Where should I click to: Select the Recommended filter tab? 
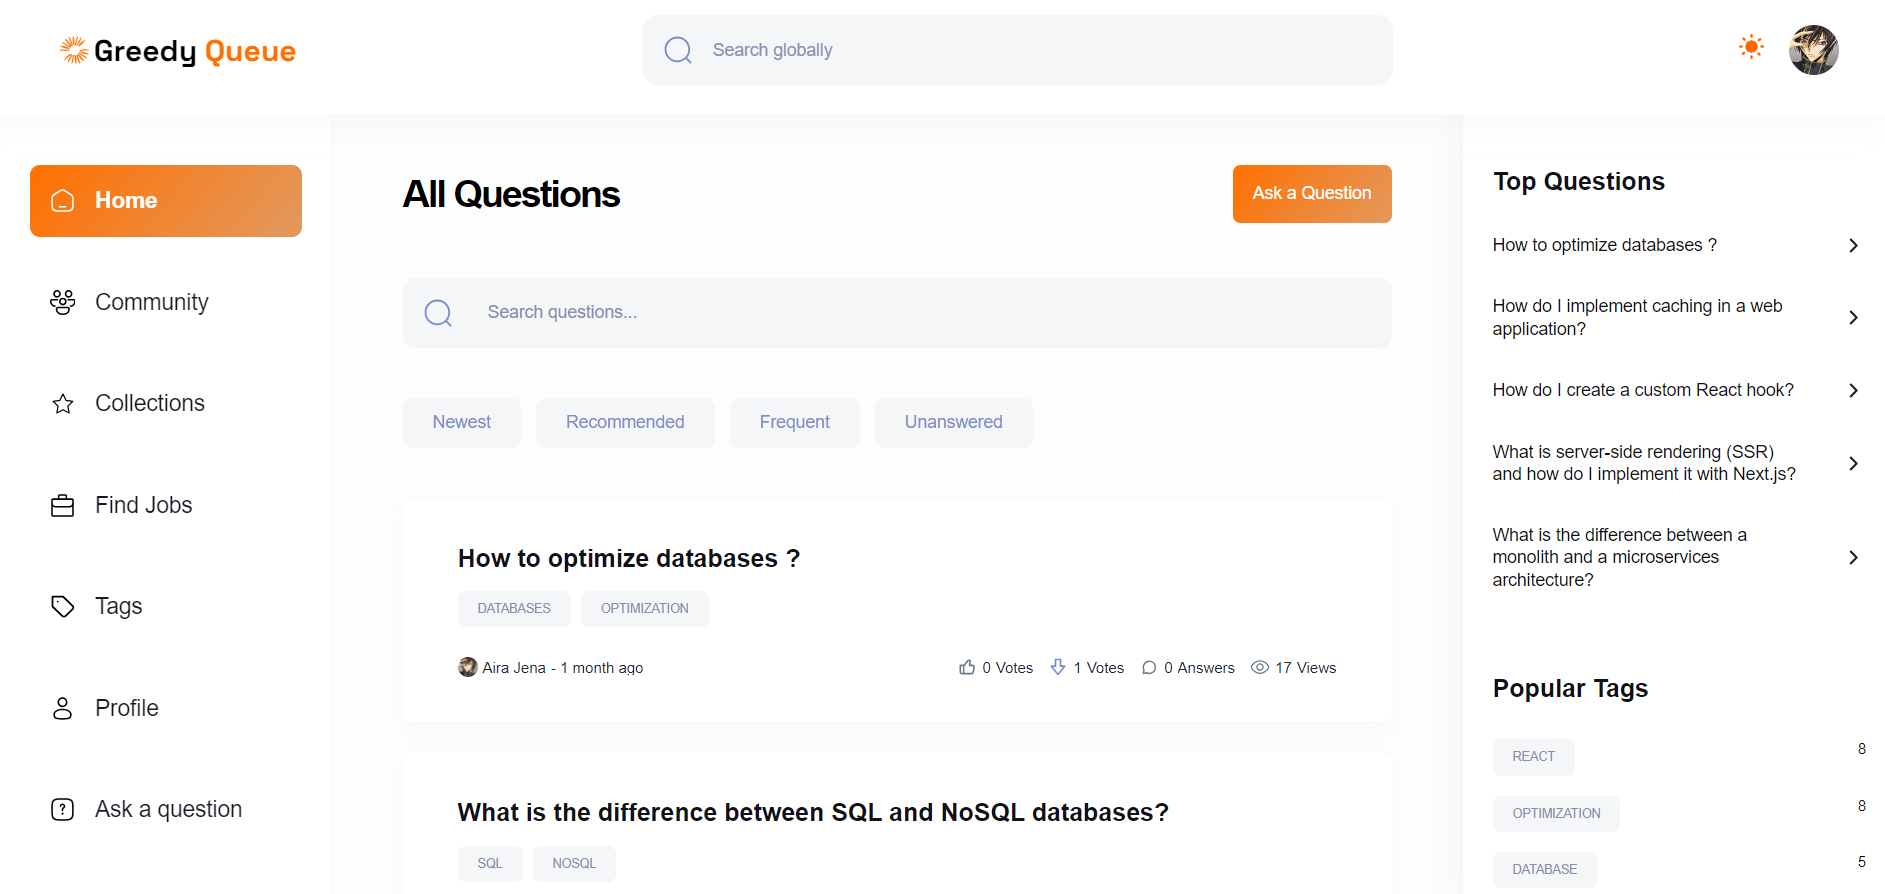(x=625, y=422)
